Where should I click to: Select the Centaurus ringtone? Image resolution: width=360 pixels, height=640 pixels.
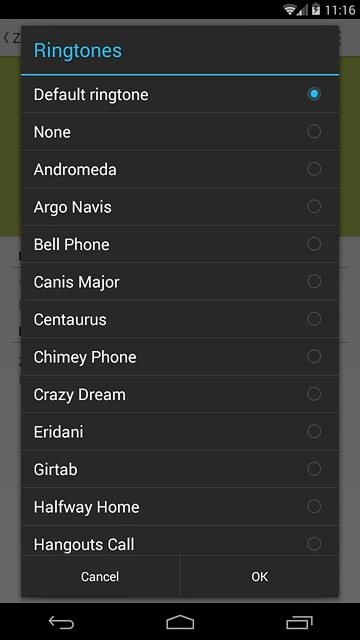tap(180, 319)
